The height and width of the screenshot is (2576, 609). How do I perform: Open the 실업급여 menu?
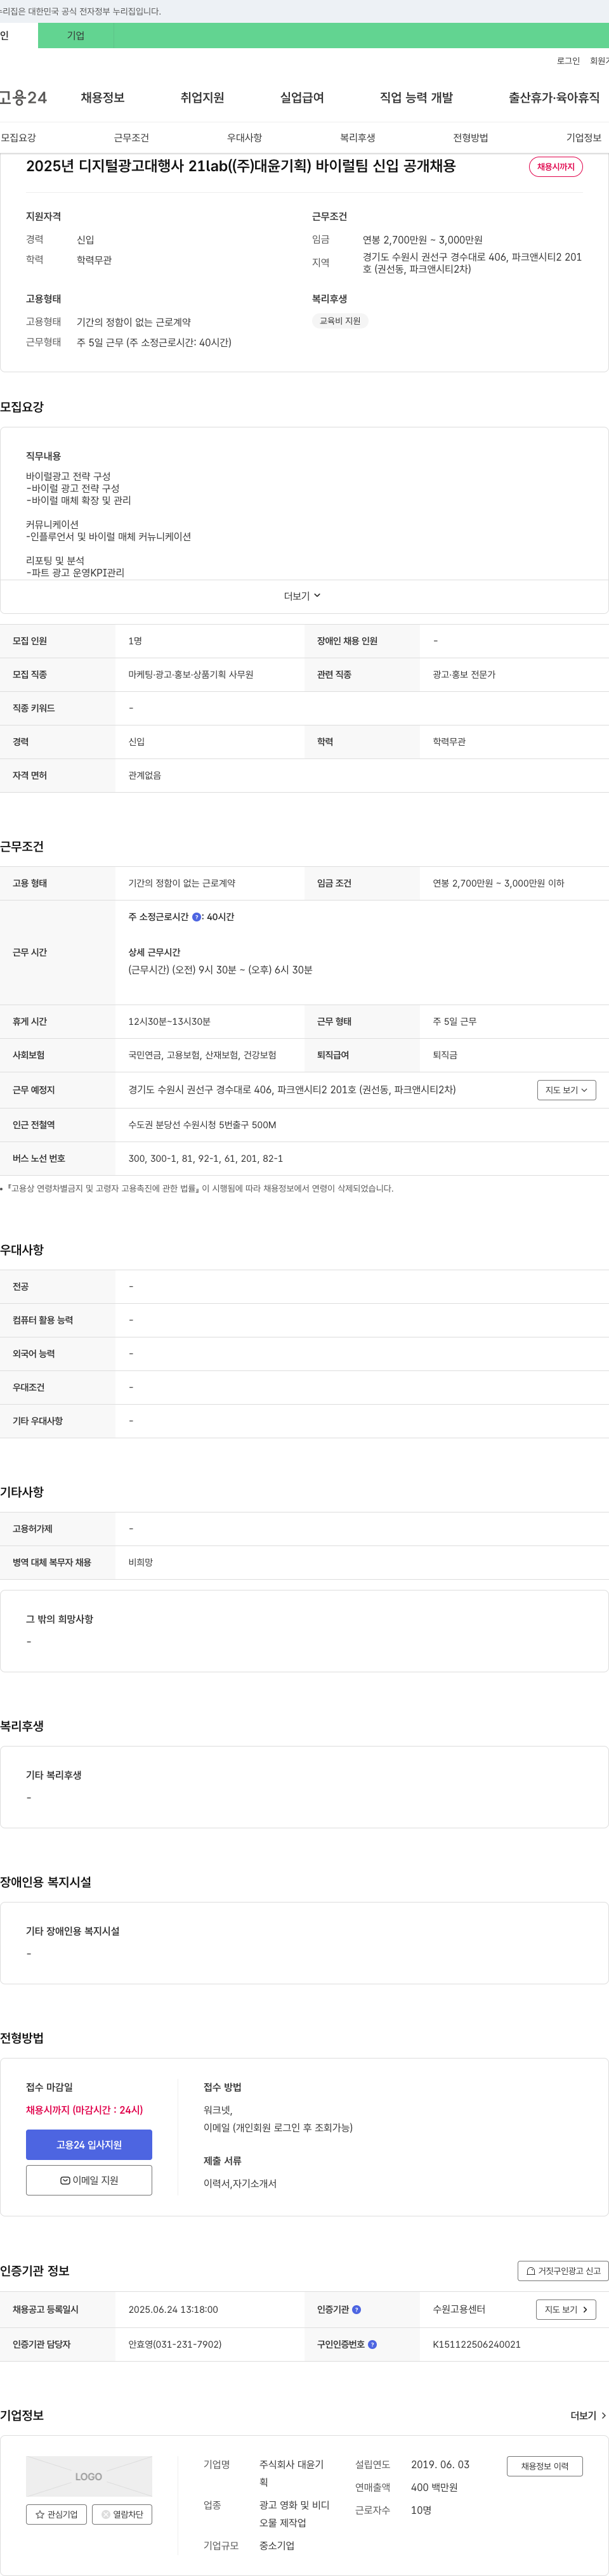pos(302,97)
